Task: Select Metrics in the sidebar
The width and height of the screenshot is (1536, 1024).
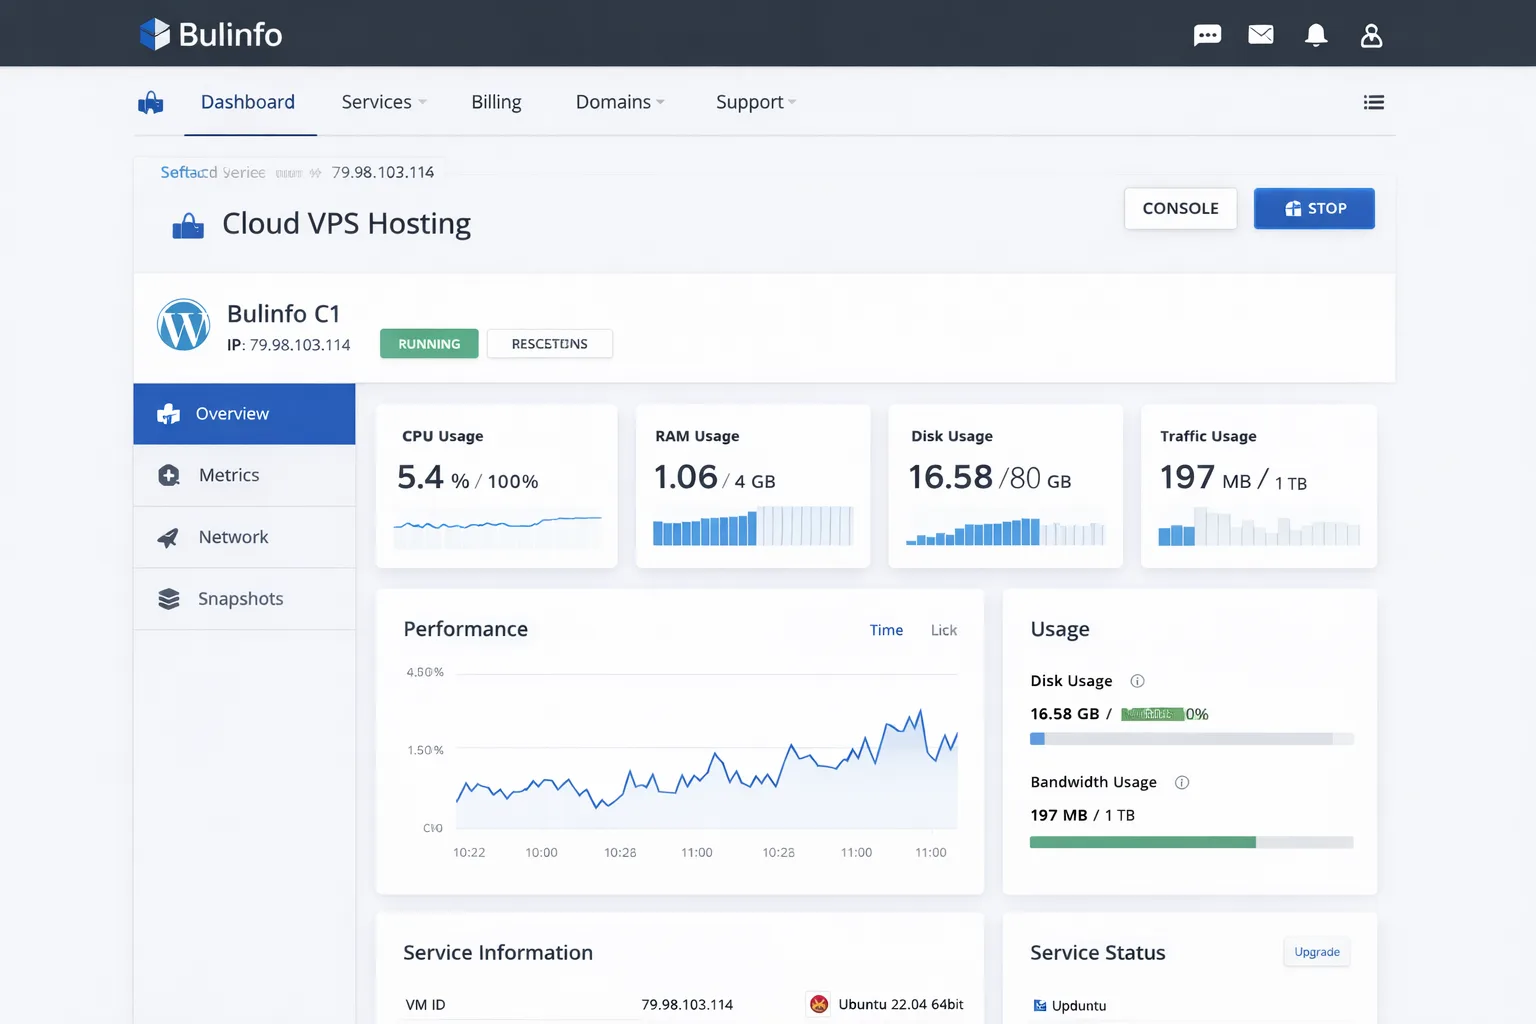Action: 244,475
